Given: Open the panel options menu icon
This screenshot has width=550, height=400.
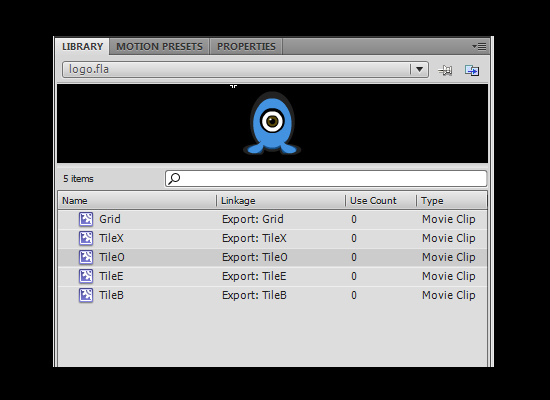Looking at the screenshot, I should pos(479,46).
